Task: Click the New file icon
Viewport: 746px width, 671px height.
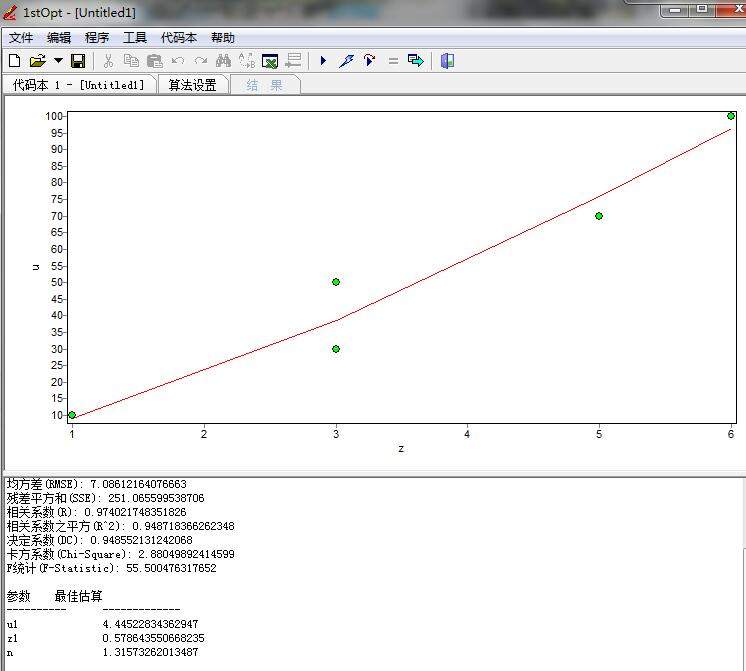Action: pos(14,60)
